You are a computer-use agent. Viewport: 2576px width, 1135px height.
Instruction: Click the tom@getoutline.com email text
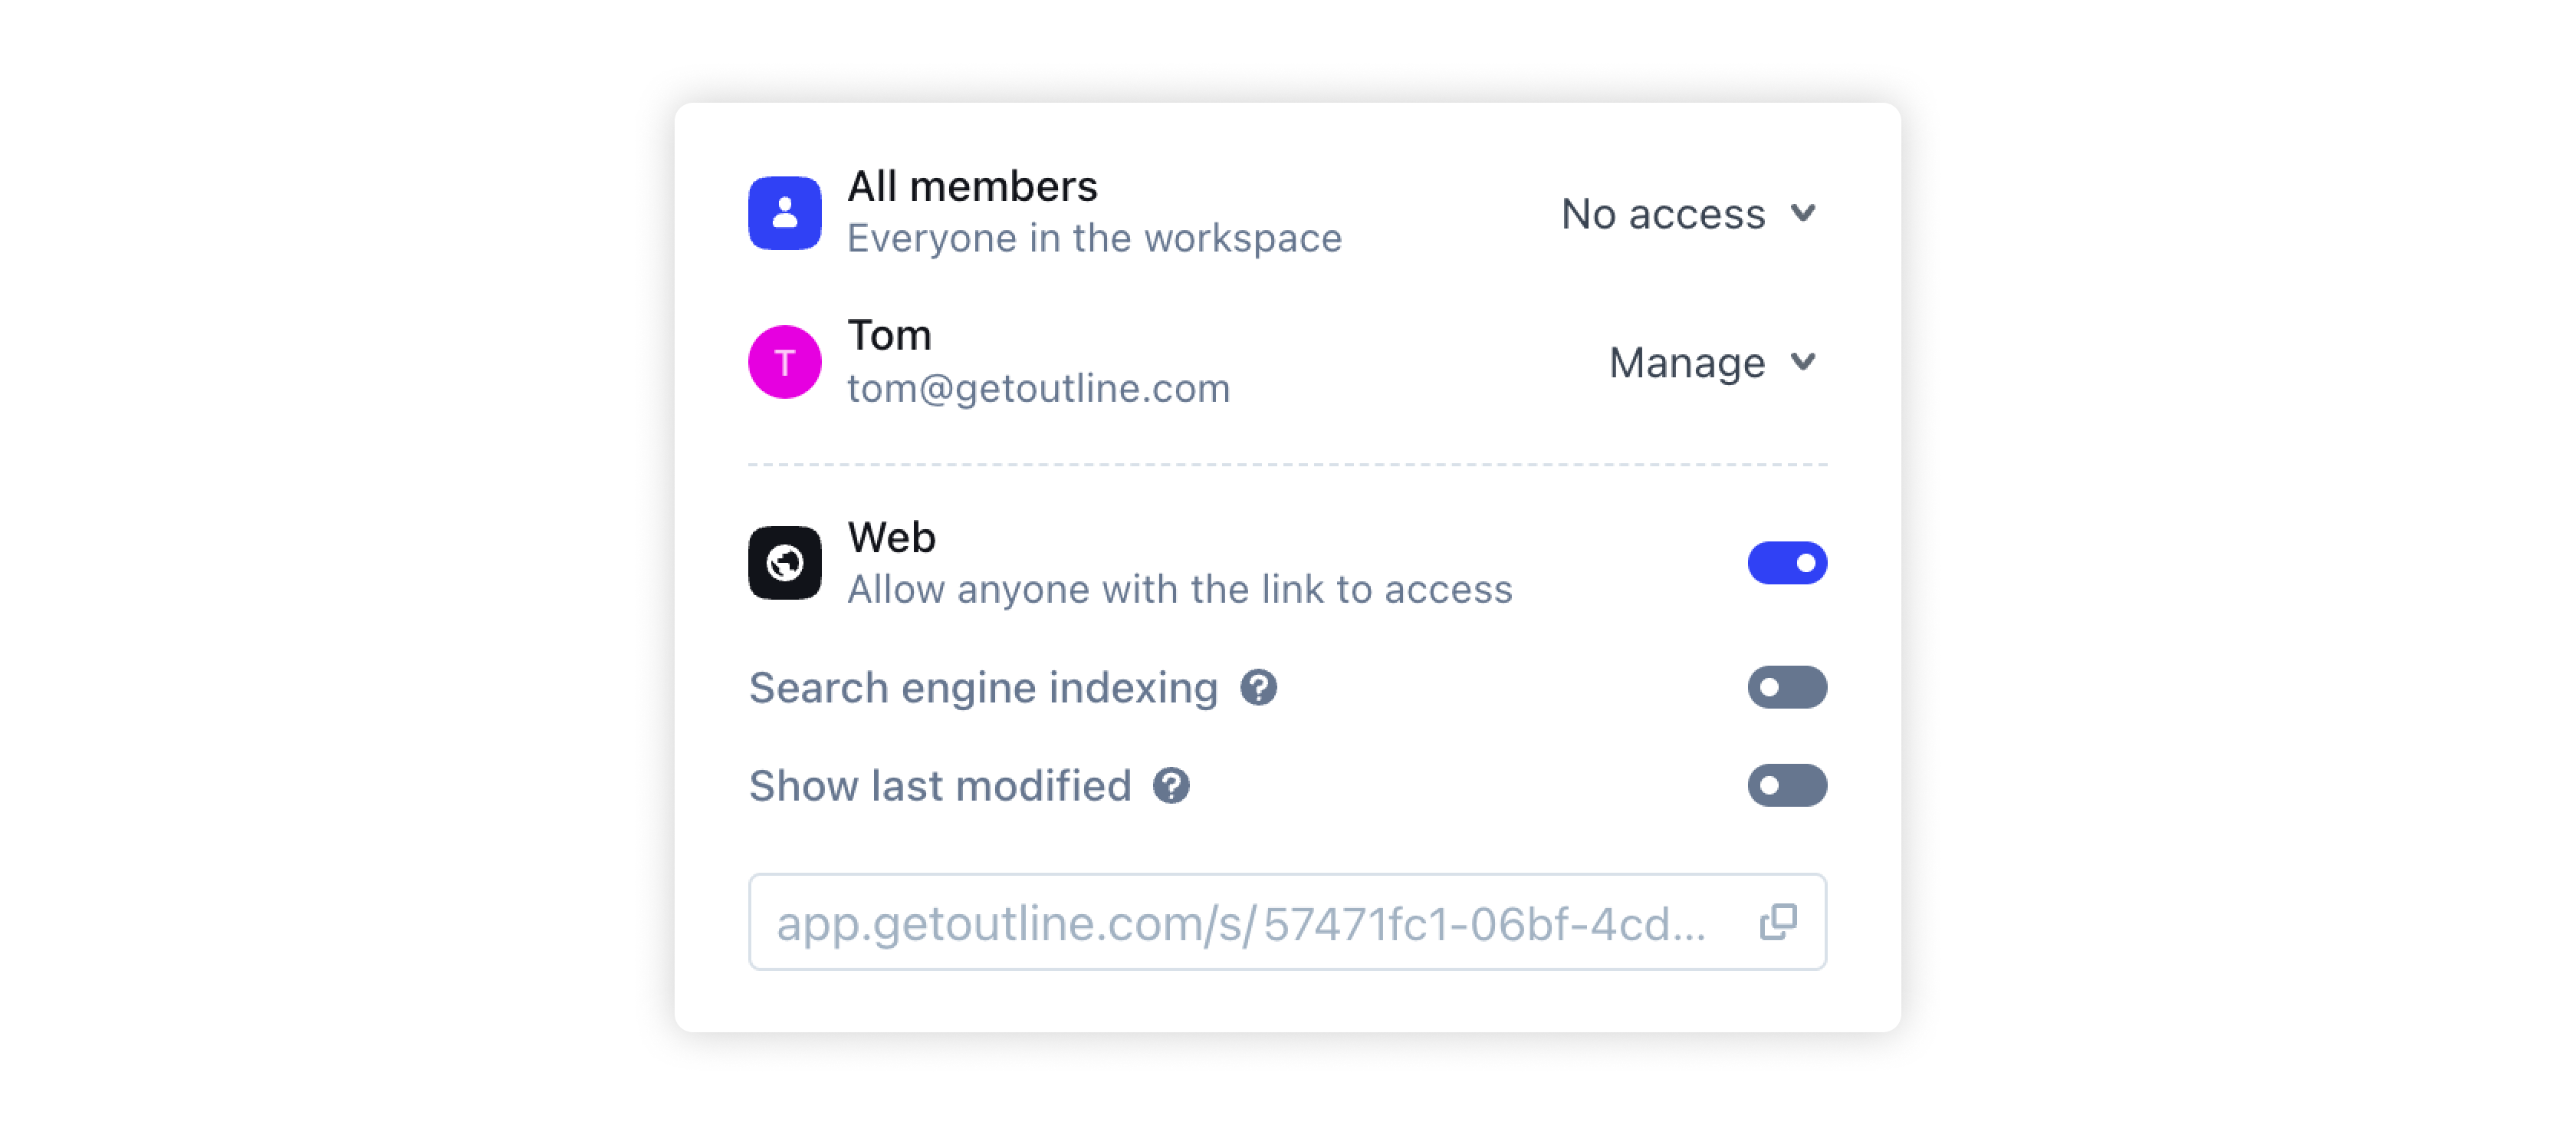(1038, 389)
